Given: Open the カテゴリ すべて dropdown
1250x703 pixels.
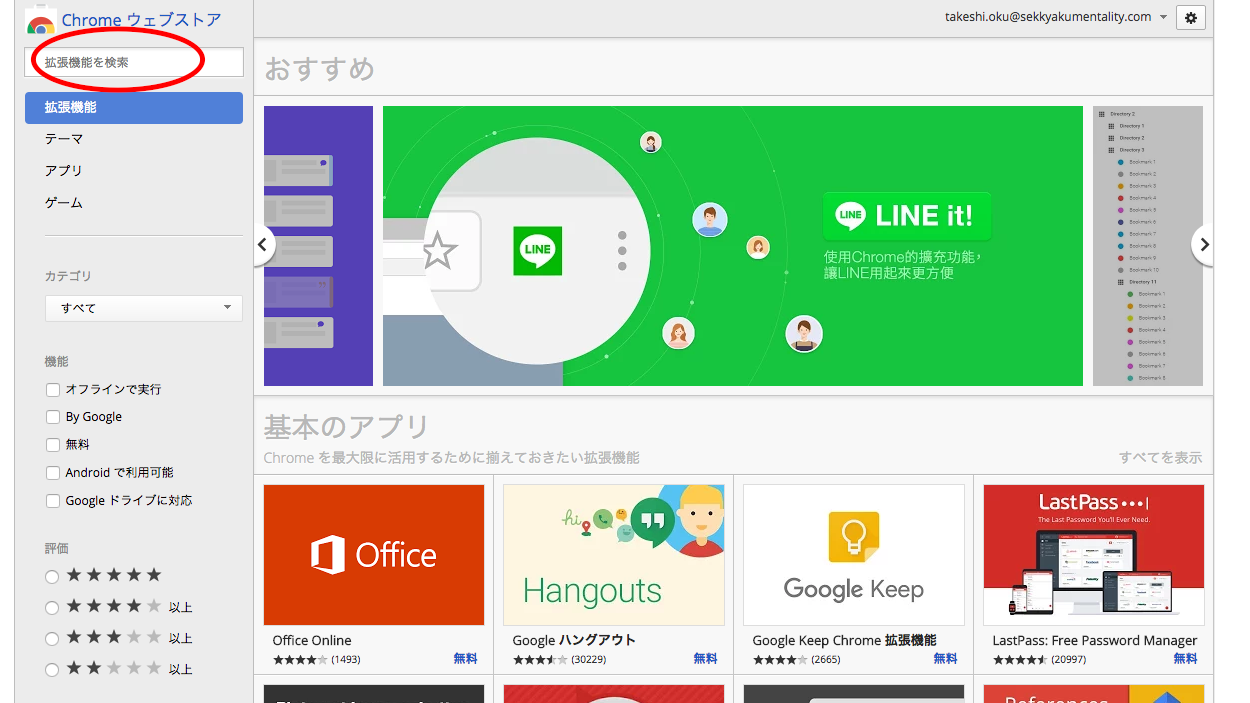Looking at the screenshot, I should 144,308.
